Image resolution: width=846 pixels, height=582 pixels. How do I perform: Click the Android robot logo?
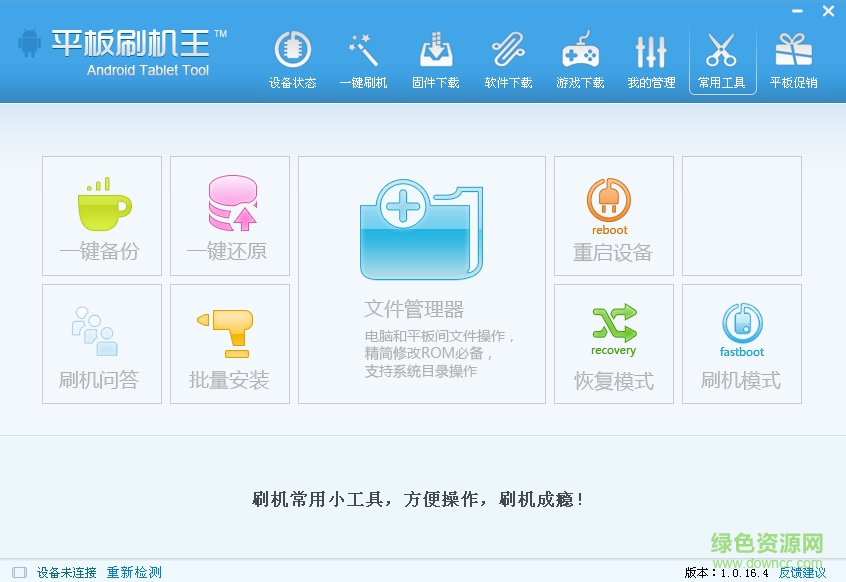[27, 45]
